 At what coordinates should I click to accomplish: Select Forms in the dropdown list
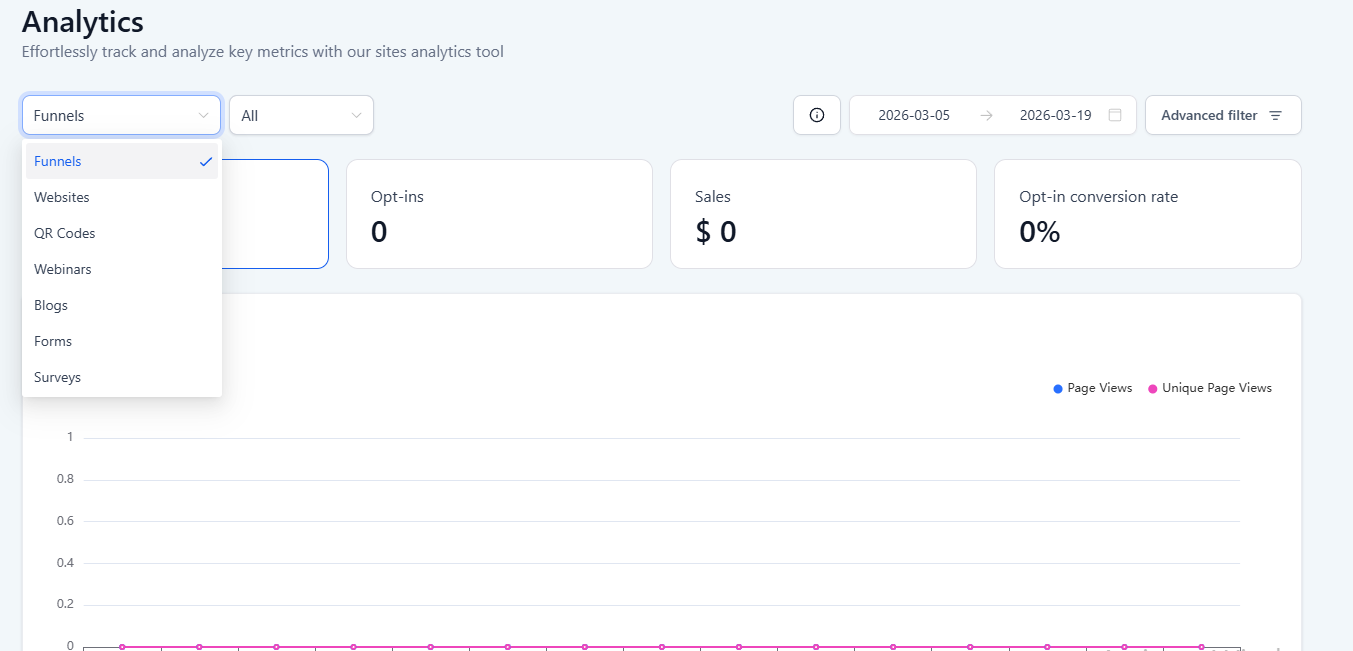click(x=53, y=341)
